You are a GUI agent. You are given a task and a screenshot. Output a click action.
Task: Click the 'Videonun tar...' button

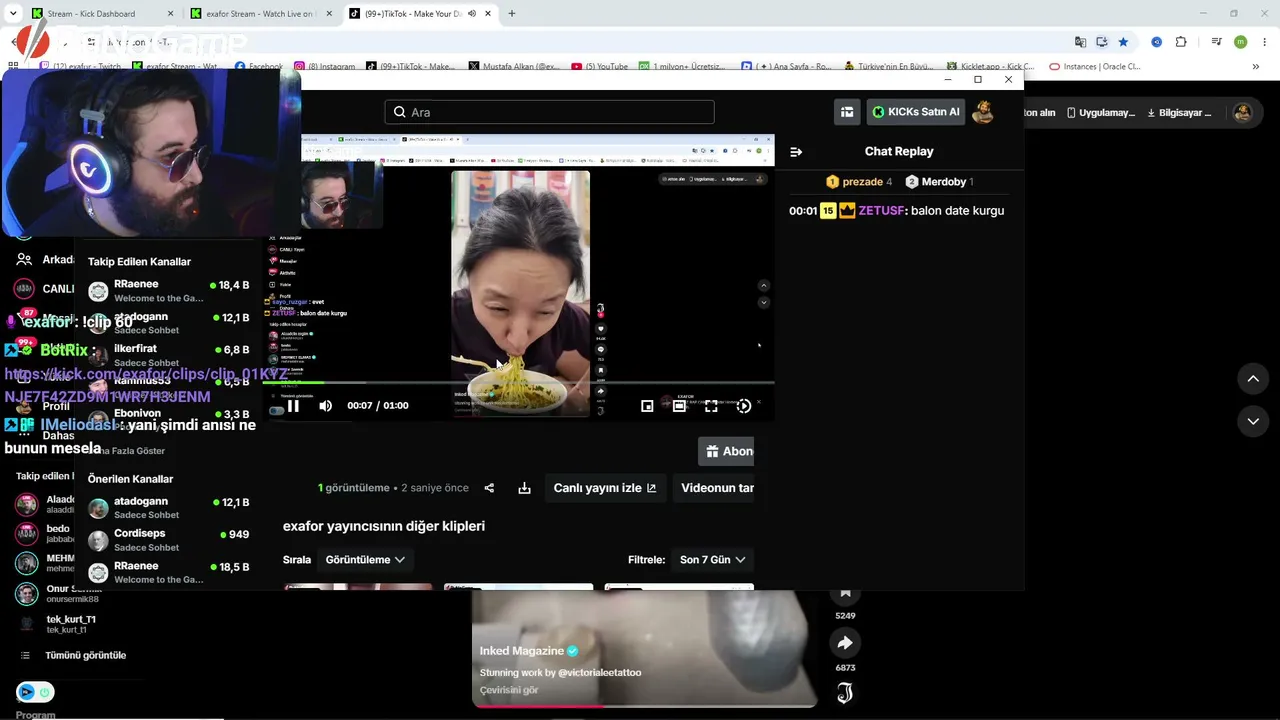[x=715, y=488]
